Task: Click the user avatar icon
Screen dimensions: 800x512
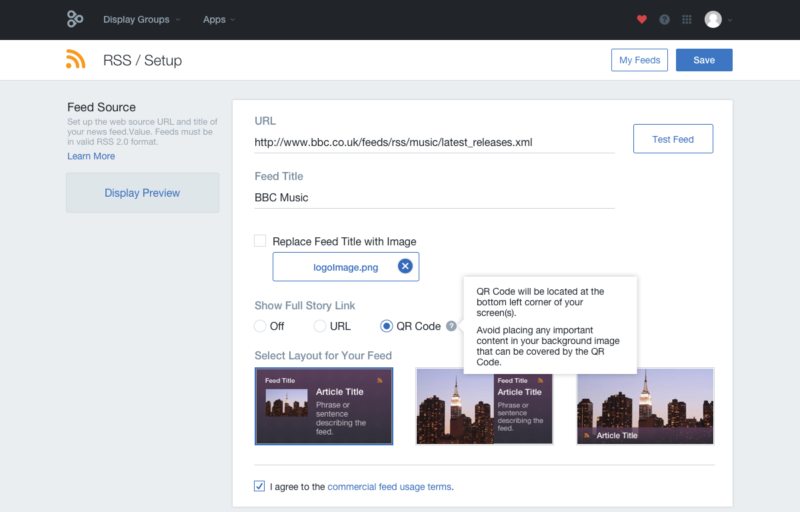Action: pyautogui.click(x=712, y=19)
